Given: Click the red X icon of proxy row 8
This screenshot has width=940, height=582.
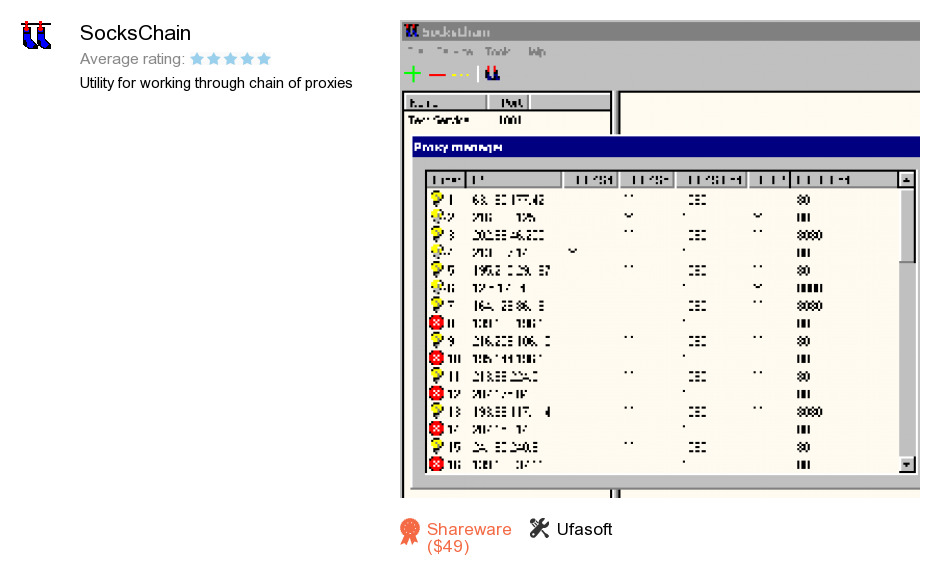Looking at the screenshot, I should point(436,323).
